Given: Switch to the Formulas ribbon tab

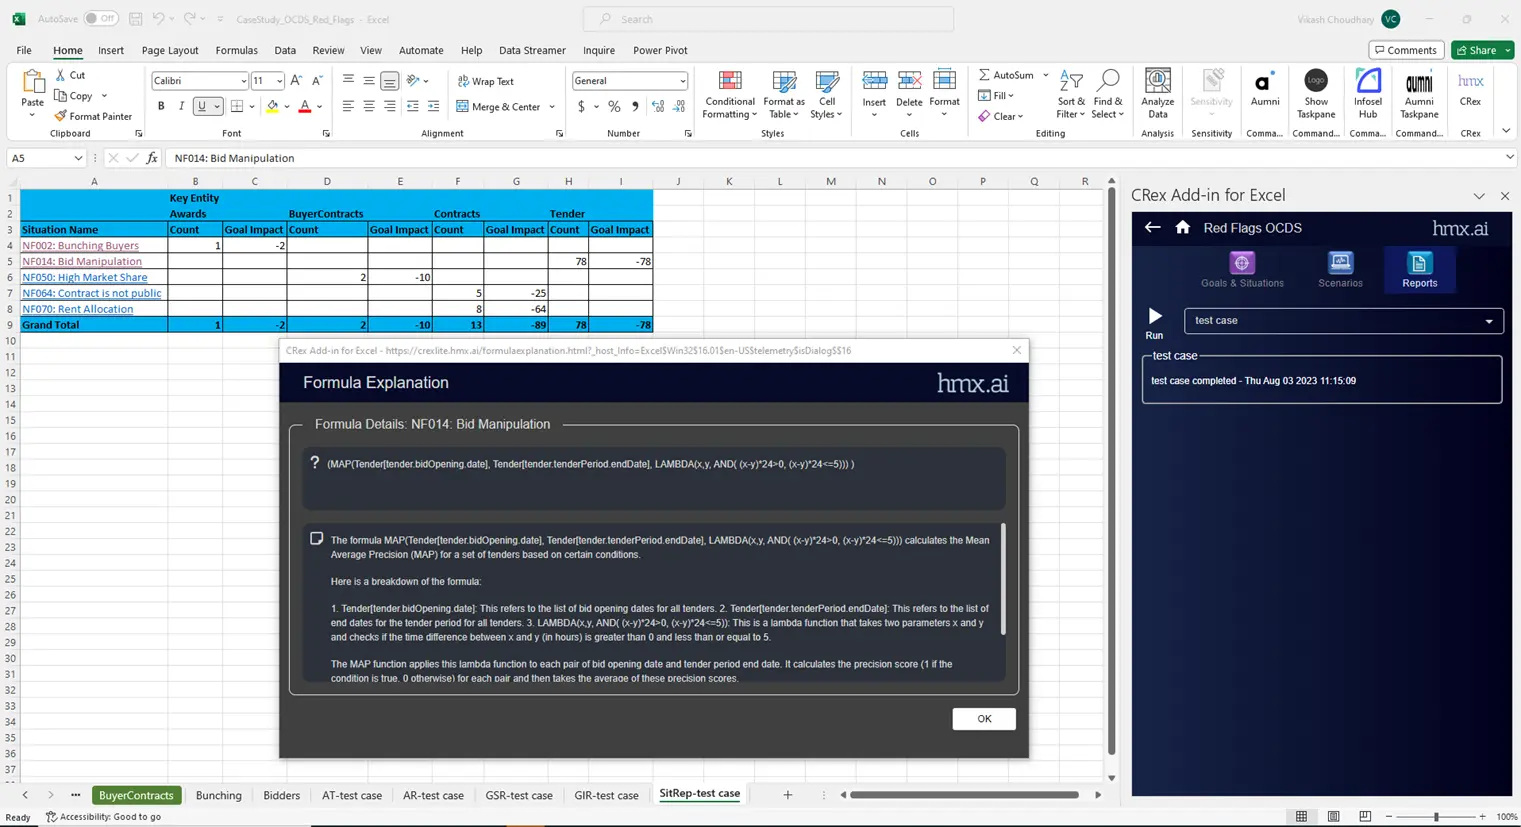Looking at the screenshot, I should pos(236,50).
